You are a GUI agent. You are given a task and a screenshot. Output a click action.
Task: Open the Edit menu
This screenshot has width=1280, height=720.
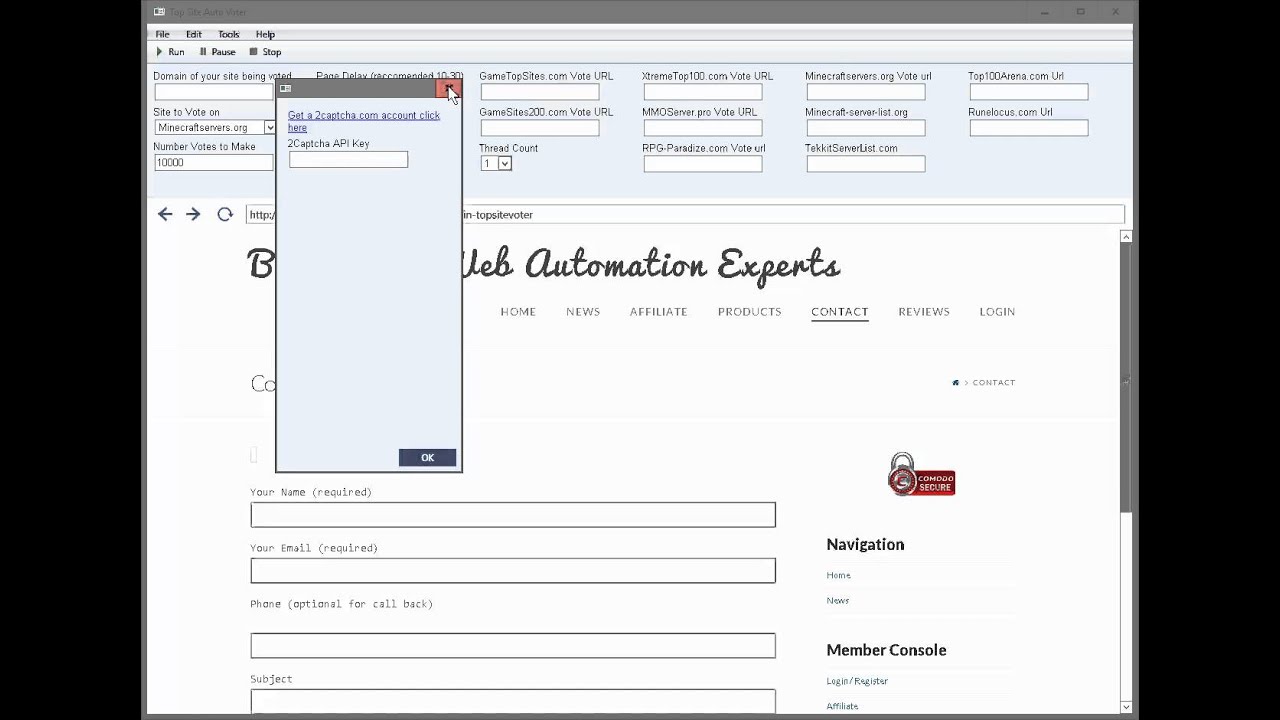click(x=193, y=34)
